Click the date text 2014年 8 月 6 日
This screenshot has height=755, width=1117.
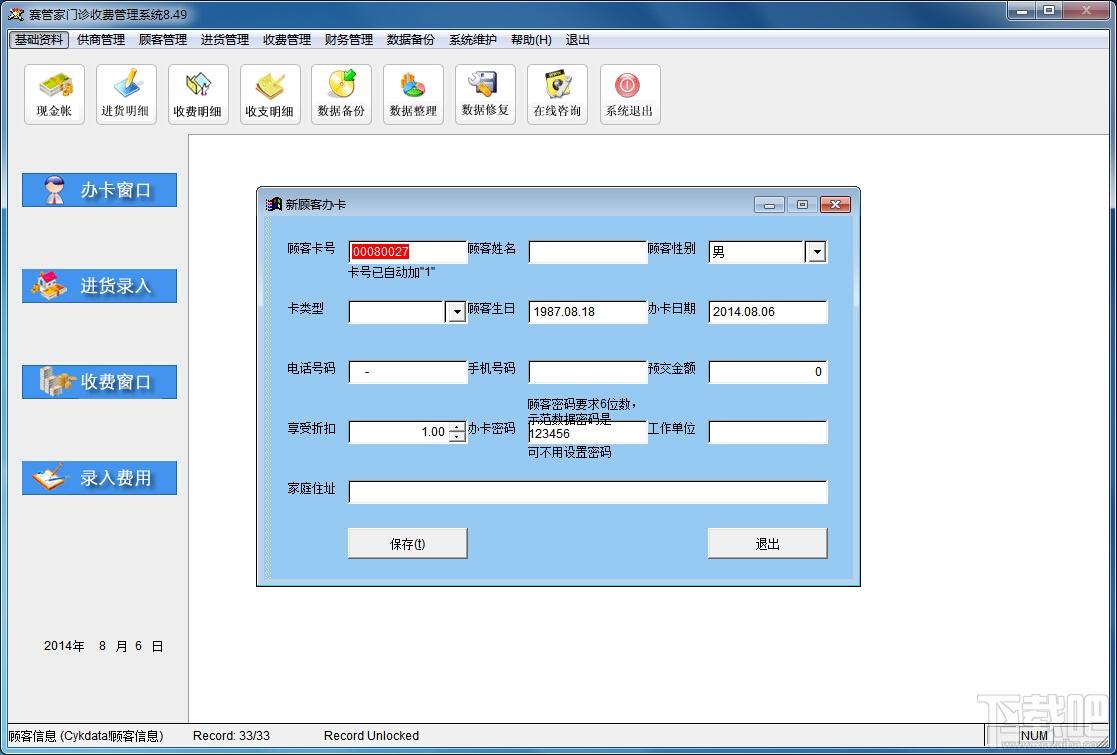click(104, 646)
